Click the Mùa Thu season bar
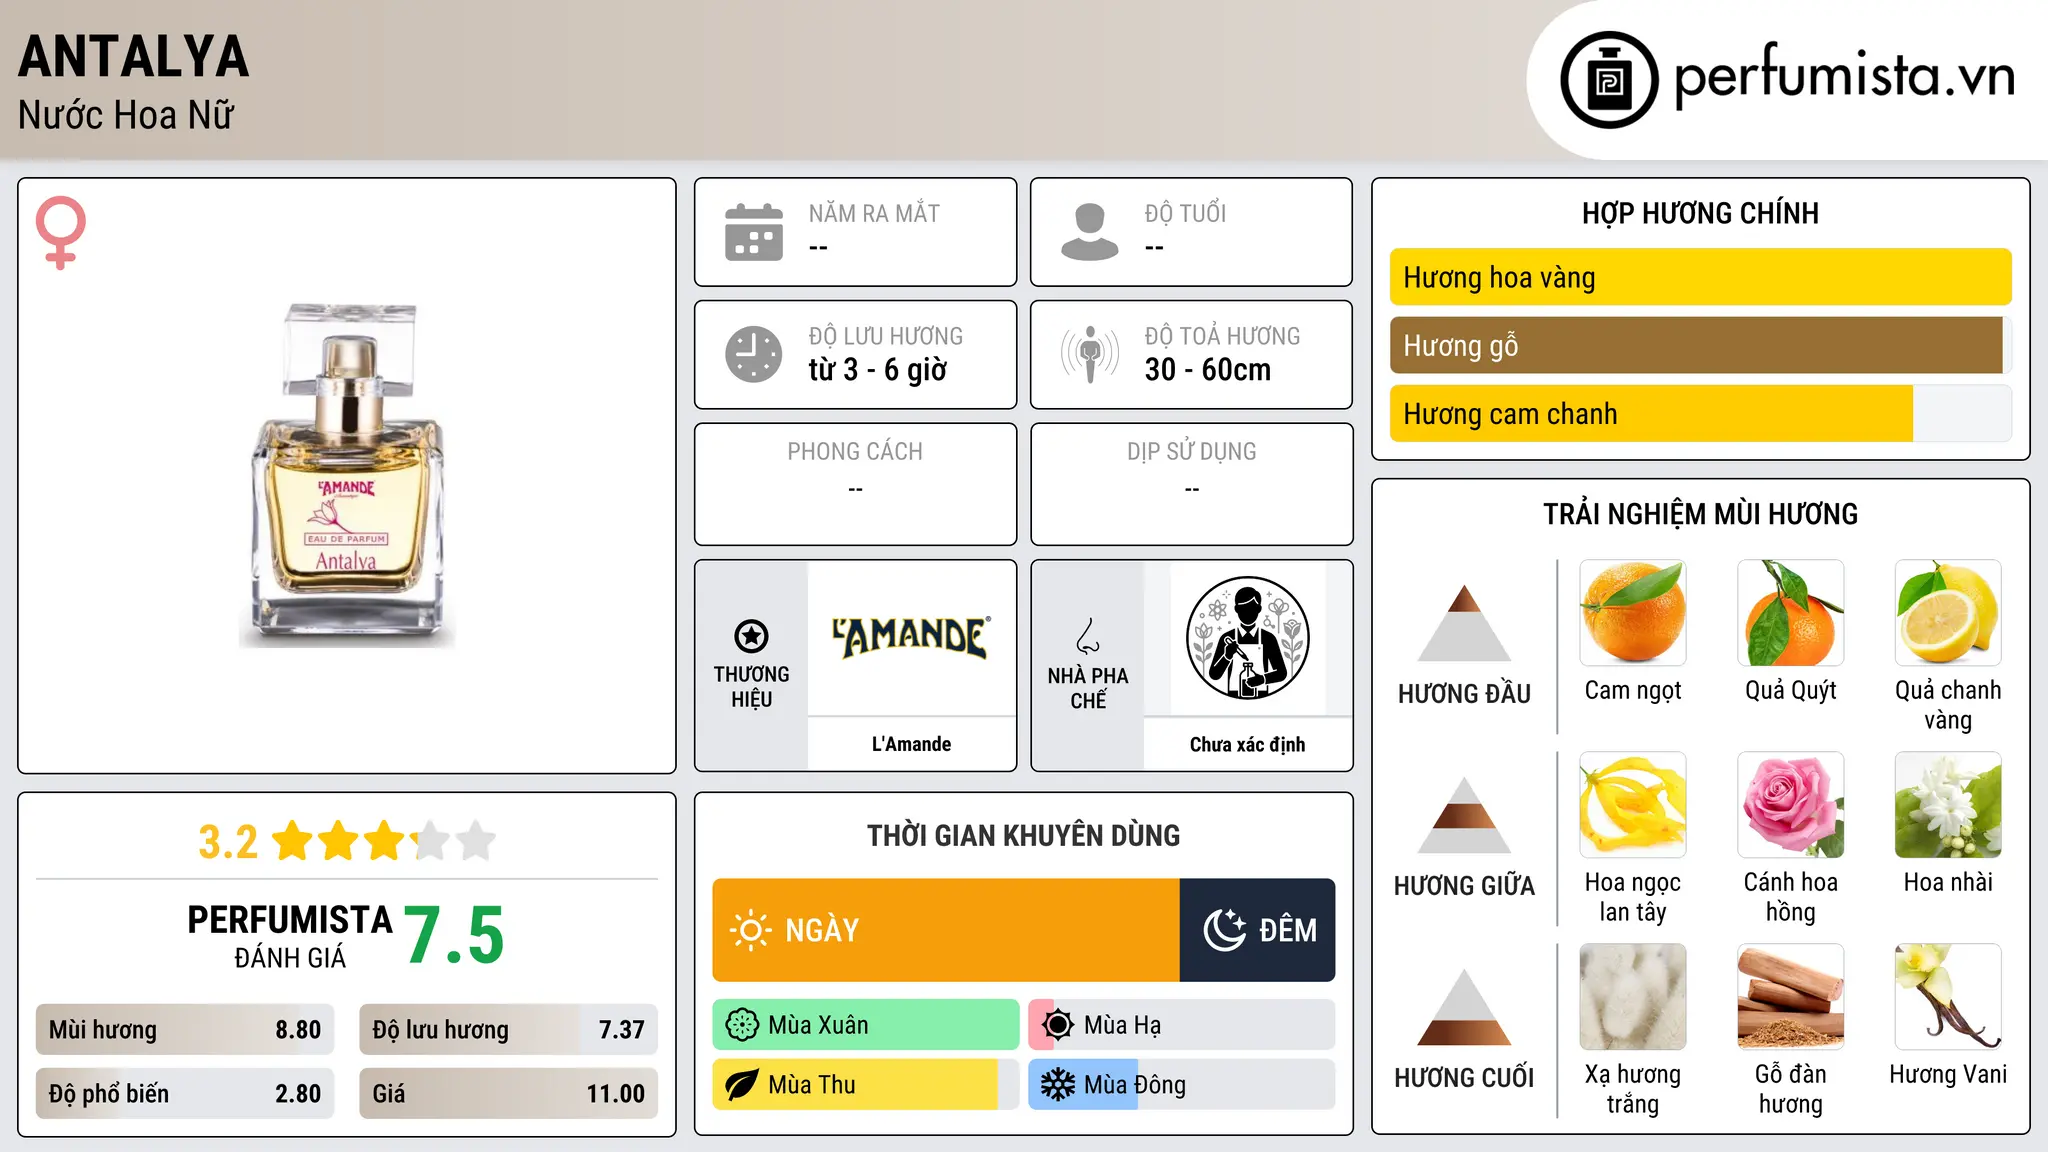 [x=866, y=1085]
